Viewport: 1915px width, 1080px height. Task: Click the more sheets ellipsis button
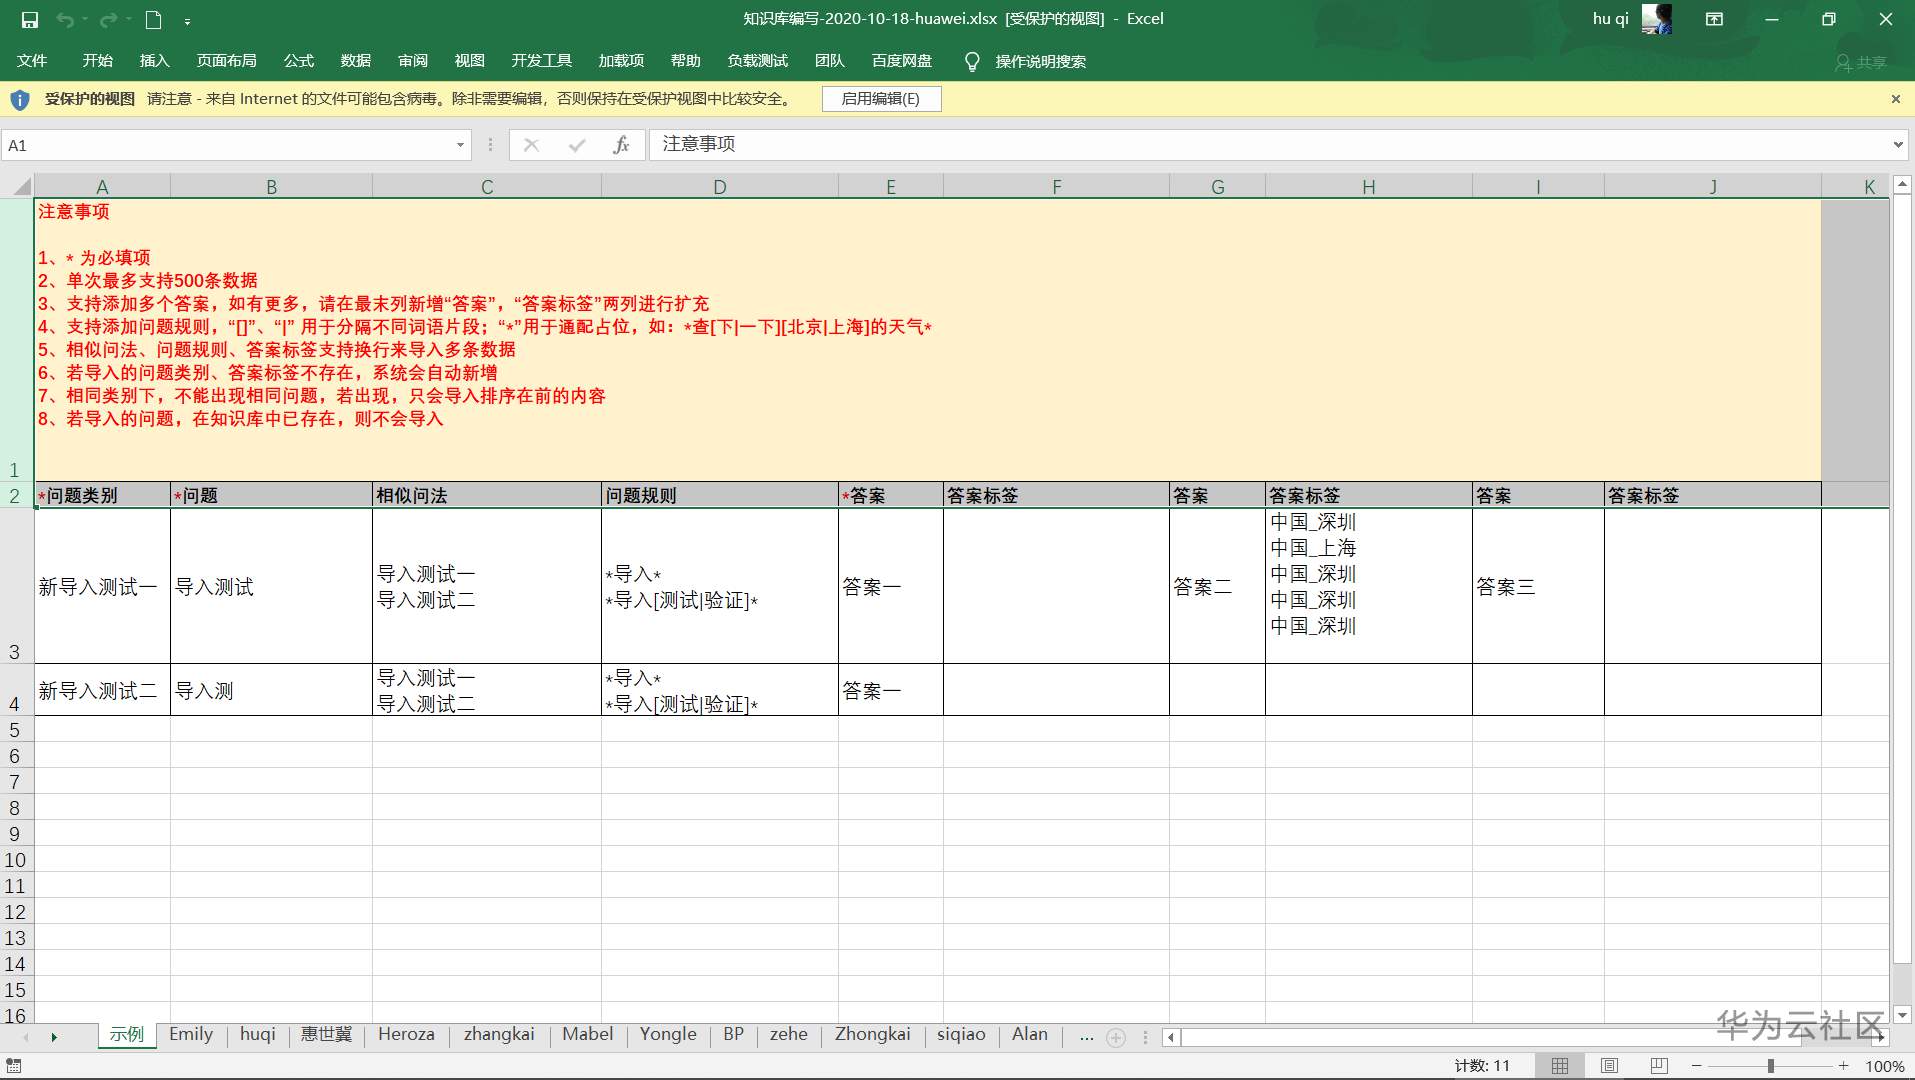1087,1036
